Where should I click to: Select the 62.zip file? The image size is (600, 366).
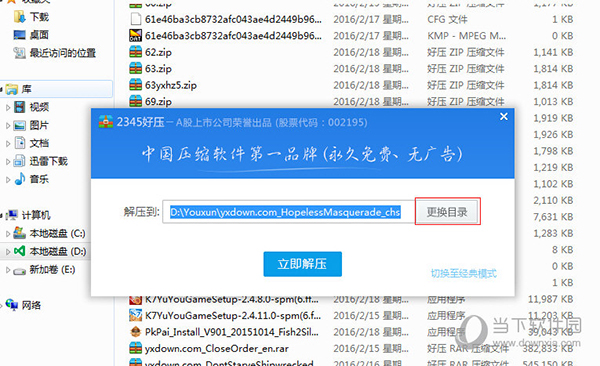point(158,52)
